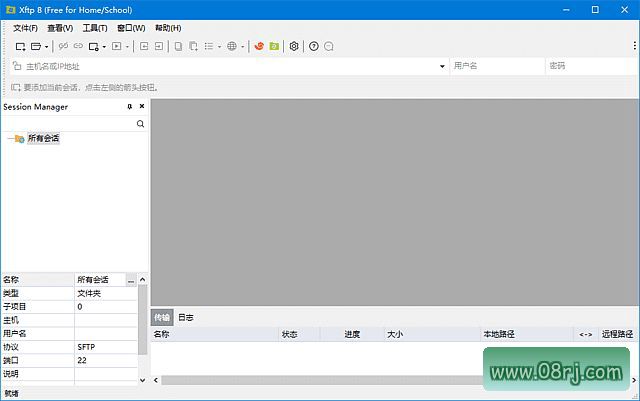This screenshot has width=640, height=401.
Task: Click the SFTP protocol value cell
Action: point(105,347)
